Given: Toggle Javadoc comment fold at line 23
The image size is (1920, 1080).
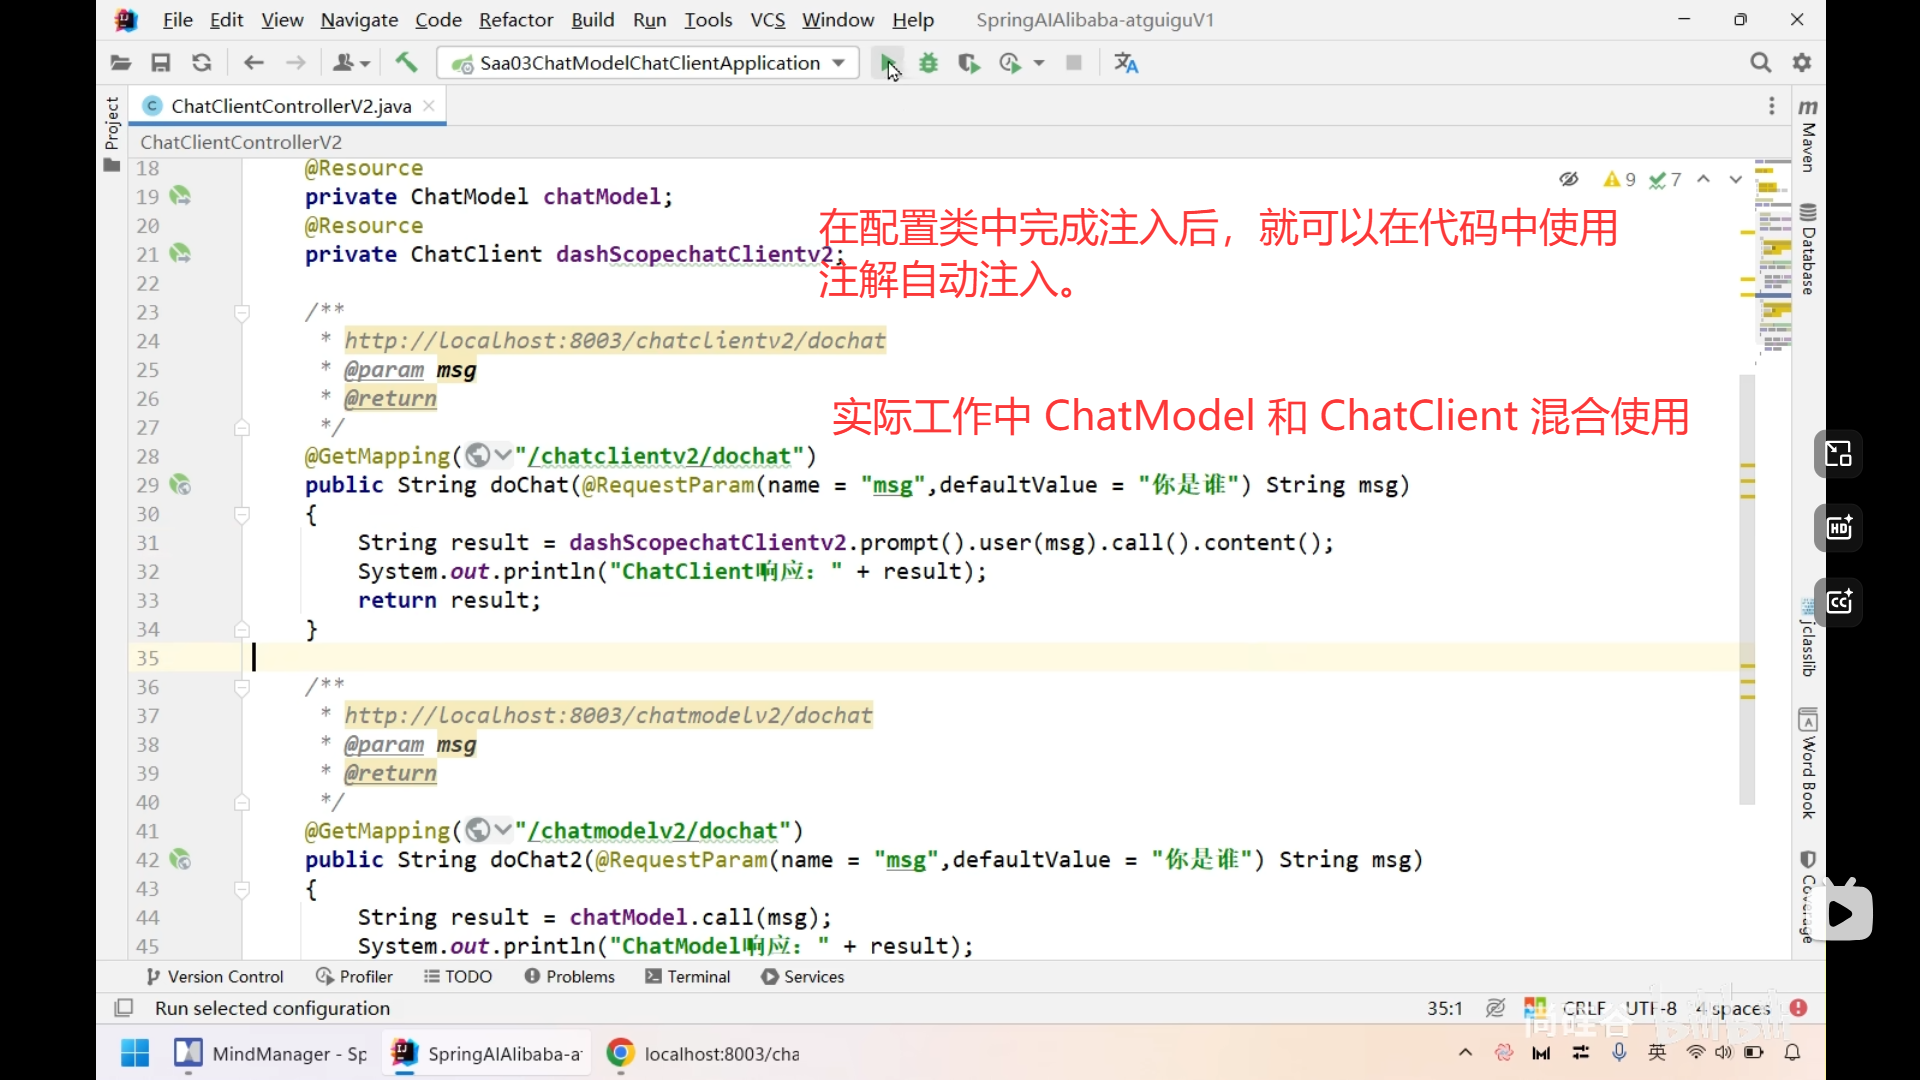Looking at the screenshot, I should [242, 313].
